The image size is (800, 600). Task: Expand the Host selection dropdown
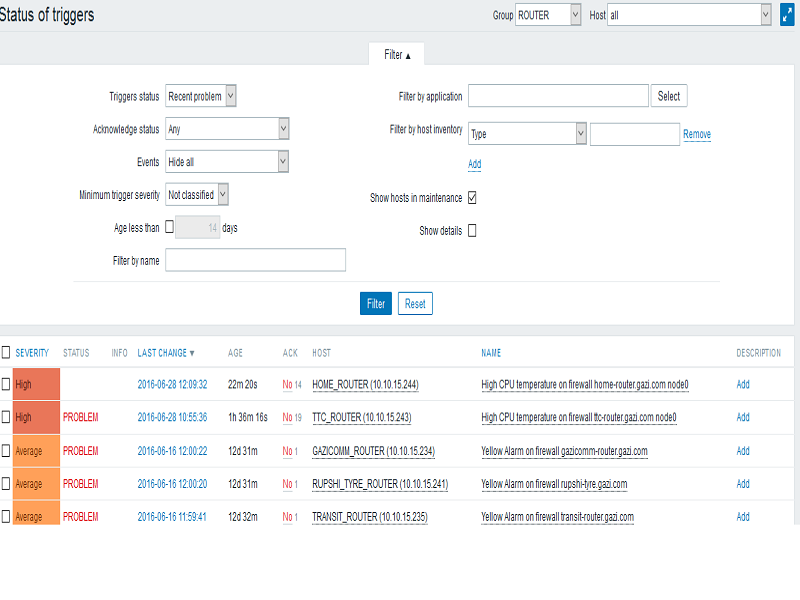[x=689, y=15]
